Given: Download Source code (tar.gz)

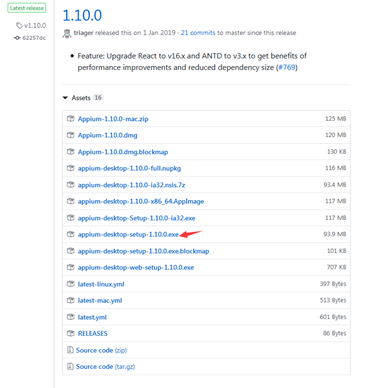Looking at the screenshot, I should click(x=105, y=366).
